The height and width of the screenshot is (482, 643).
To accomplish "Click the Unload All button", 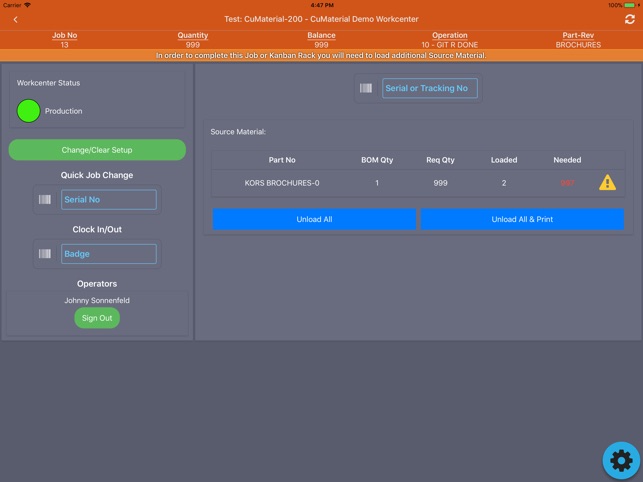I will point(314,219).
